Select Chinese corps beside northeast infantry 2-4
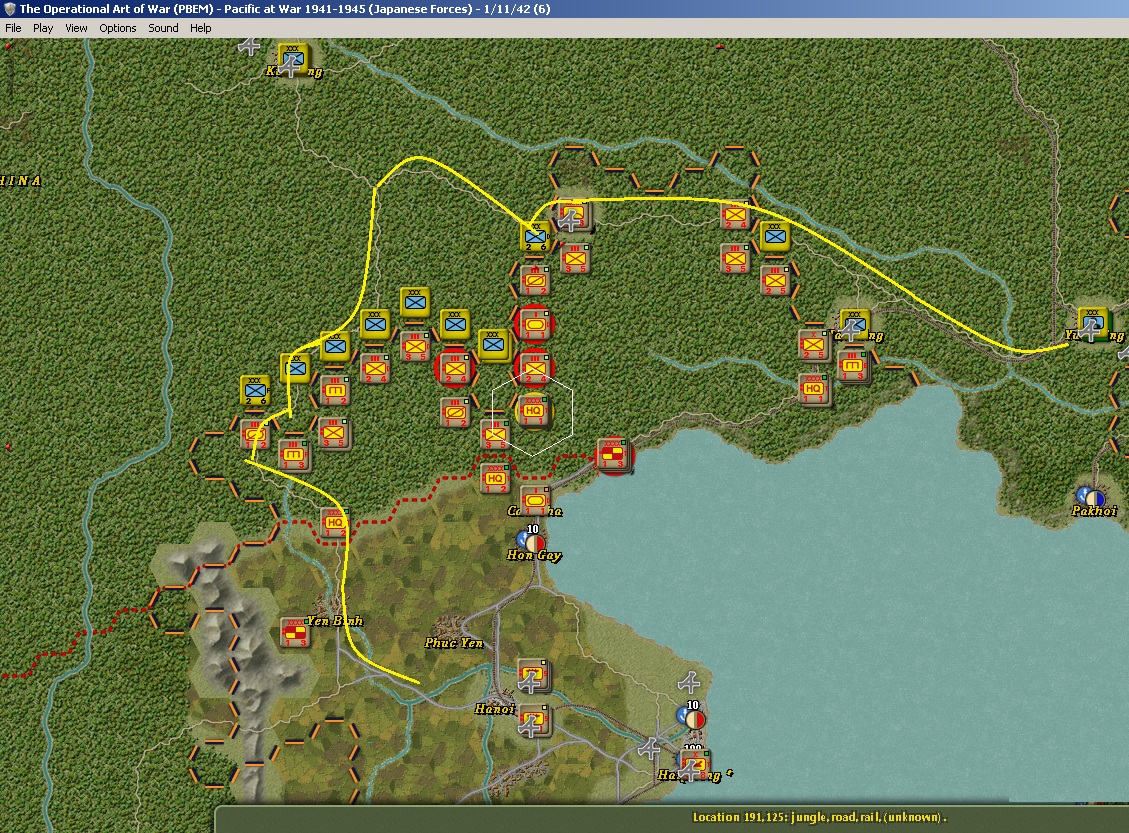The width and height of the screenshot is (1129, 833). click(x=775, y=236)
